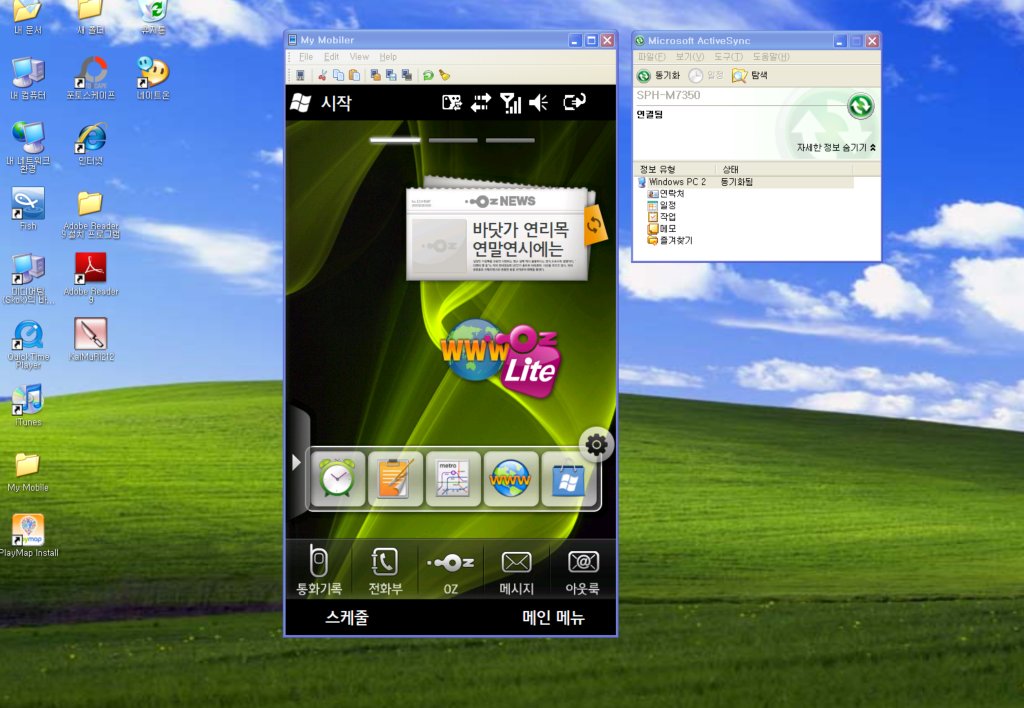The height and width of the screenshot is (708, 1024).
Task: Tap the signal strength icon in phone status bar
Action: [511, 103]
